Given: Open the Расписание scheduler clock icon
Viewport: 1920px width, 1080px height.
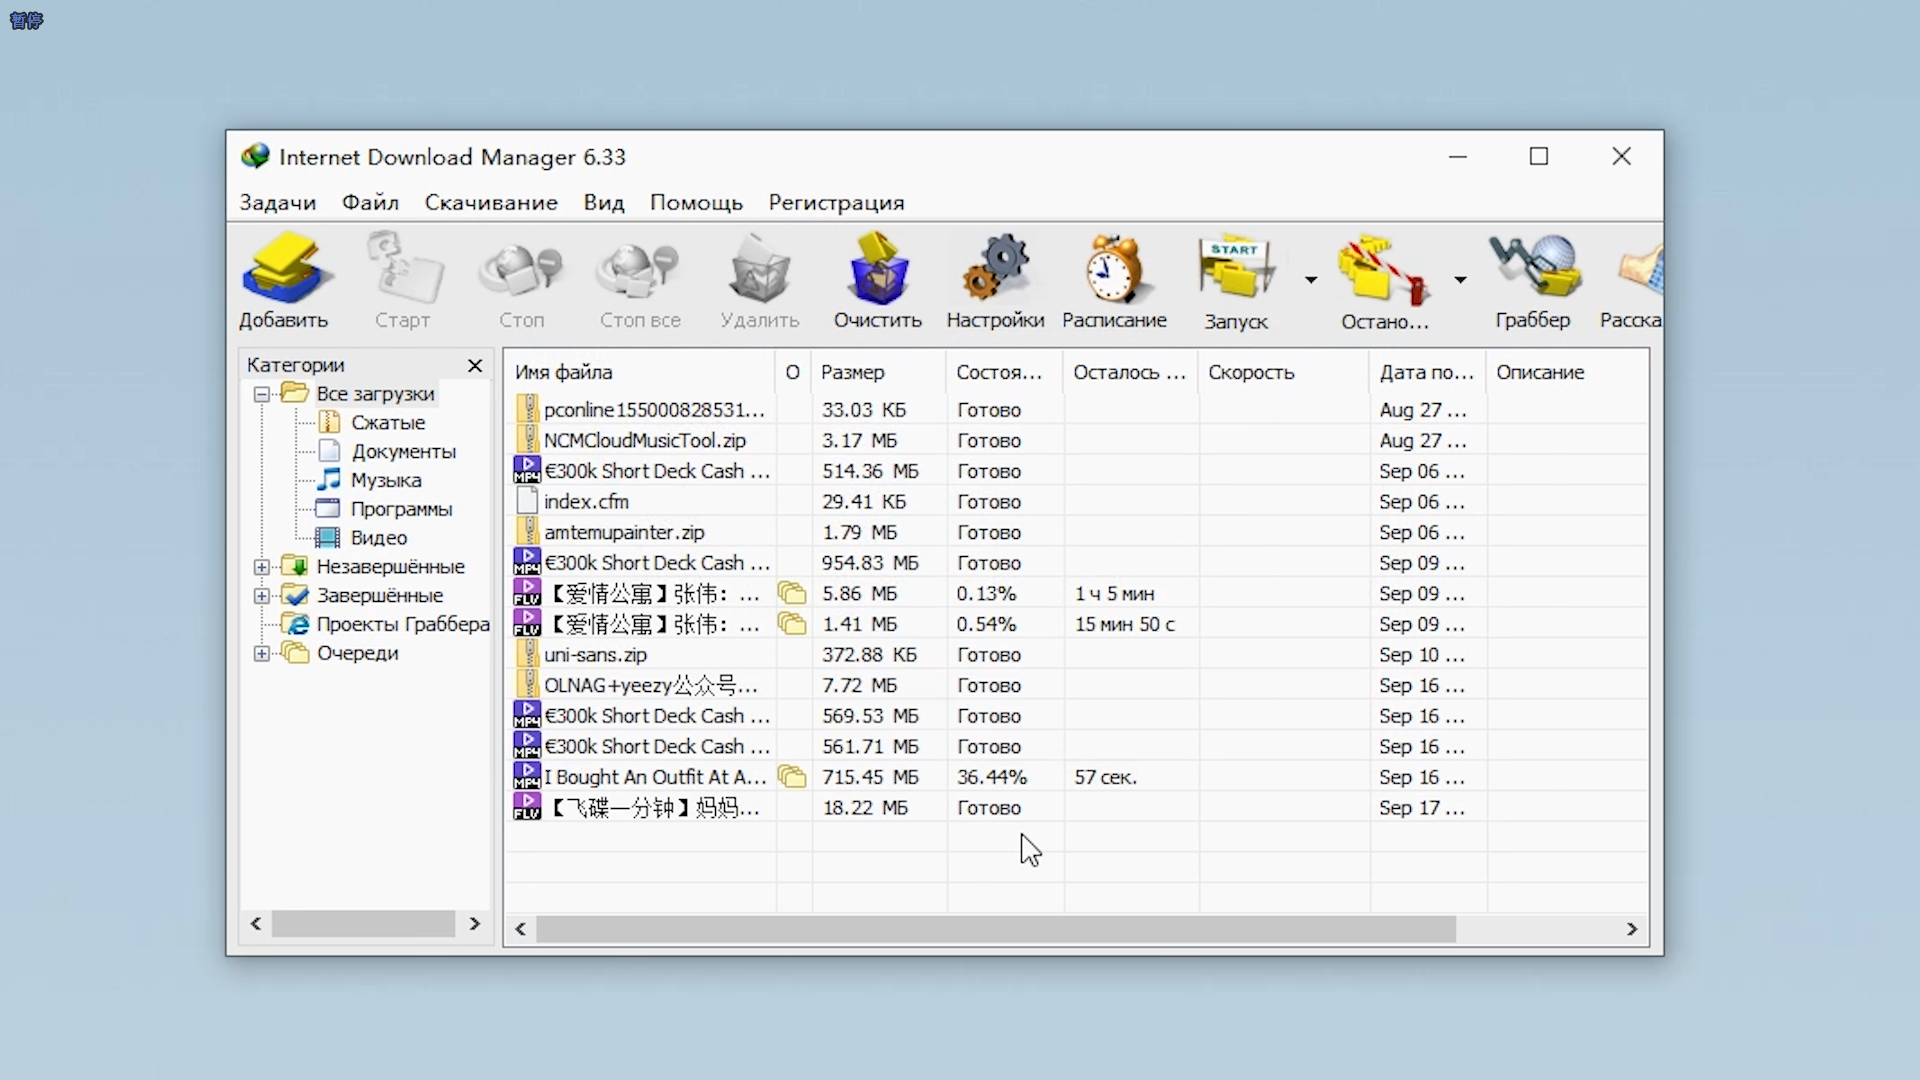Looking at the screenshot, I should (1114, 268).
